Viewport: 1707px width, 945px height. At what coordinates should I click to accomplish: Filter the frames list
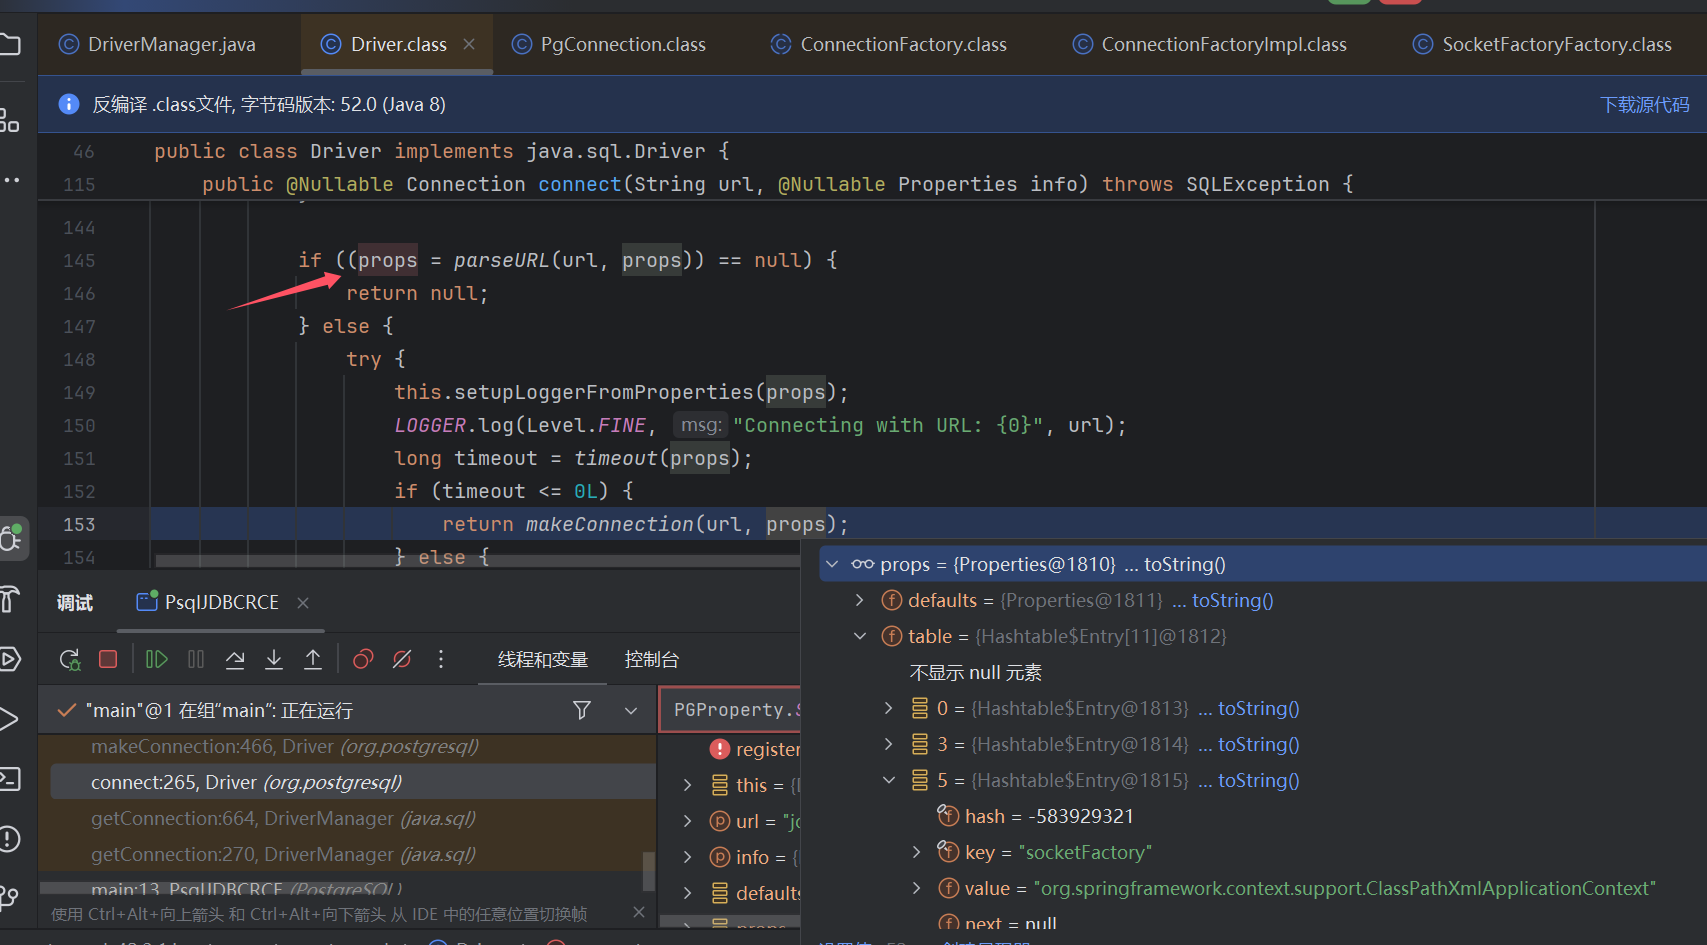coord(582,710)
